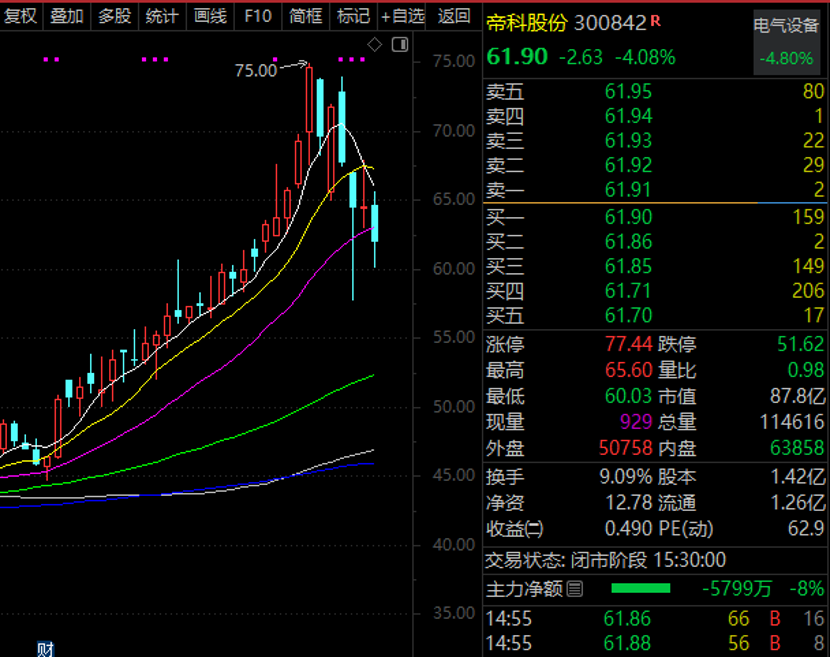Open the 电气设备 sector box
The image size is (830, 658).
point(786,42)
